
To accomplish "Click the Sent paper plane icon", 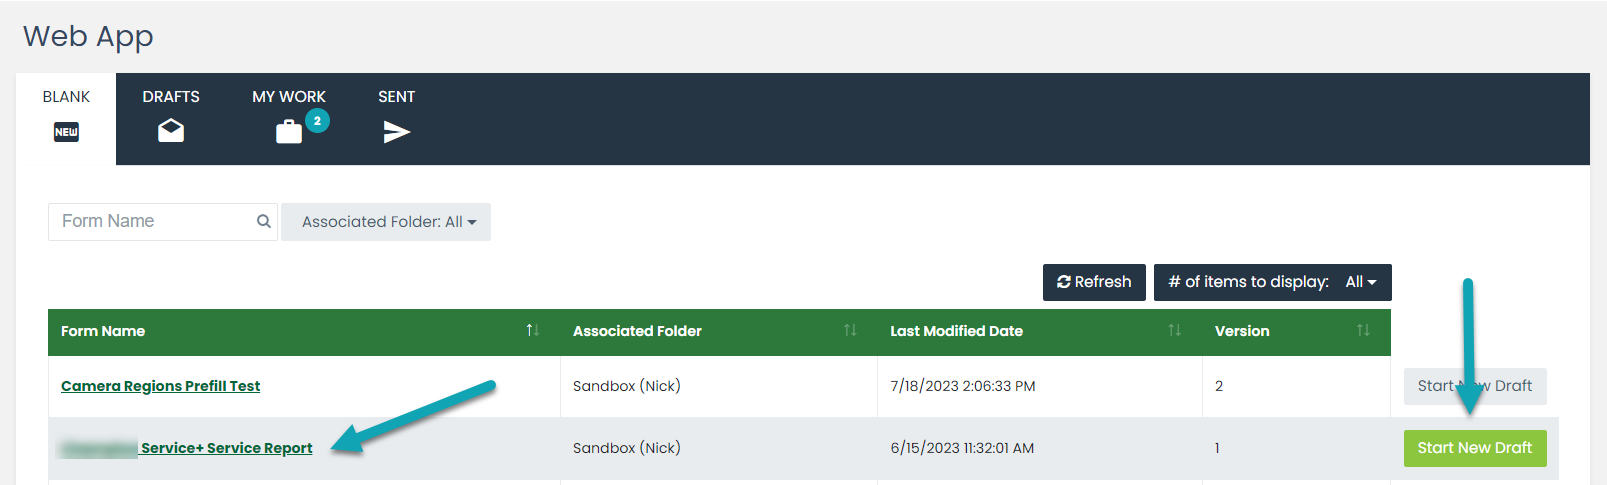I will pos(397,132).
